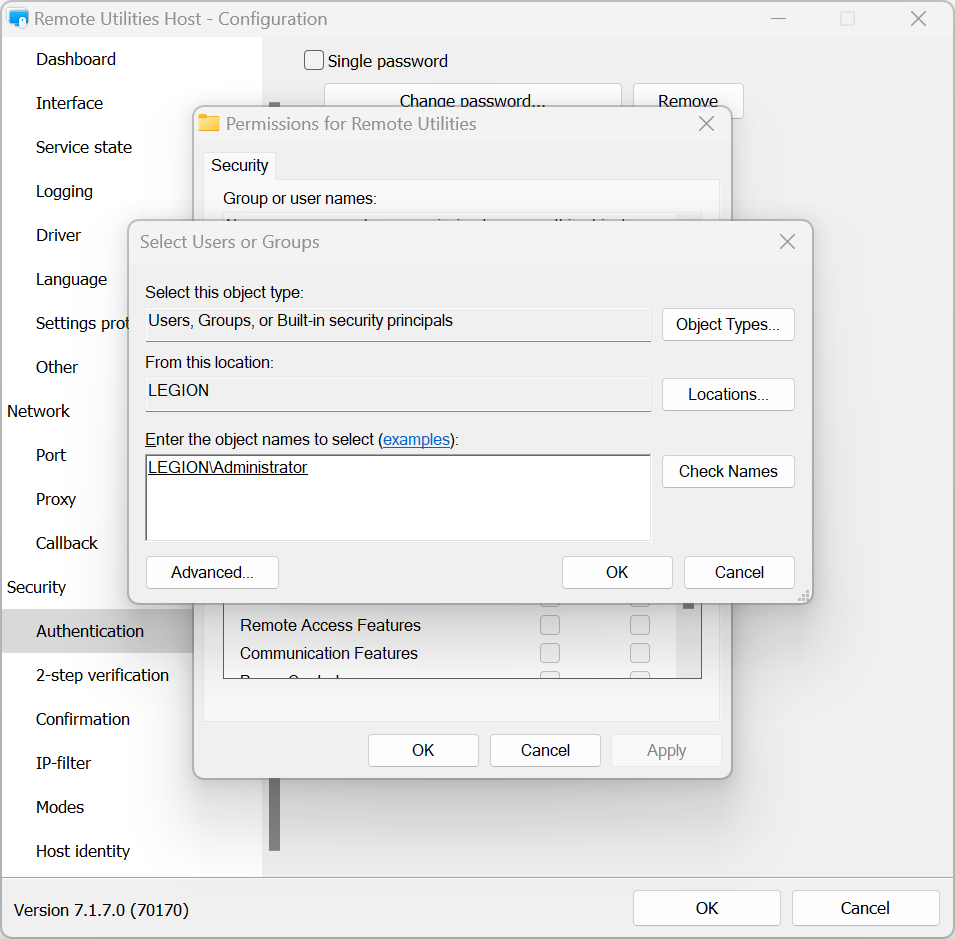Confirm user selection with OK
The width and height of the screenshot is (955, 939).
(616, 572)
